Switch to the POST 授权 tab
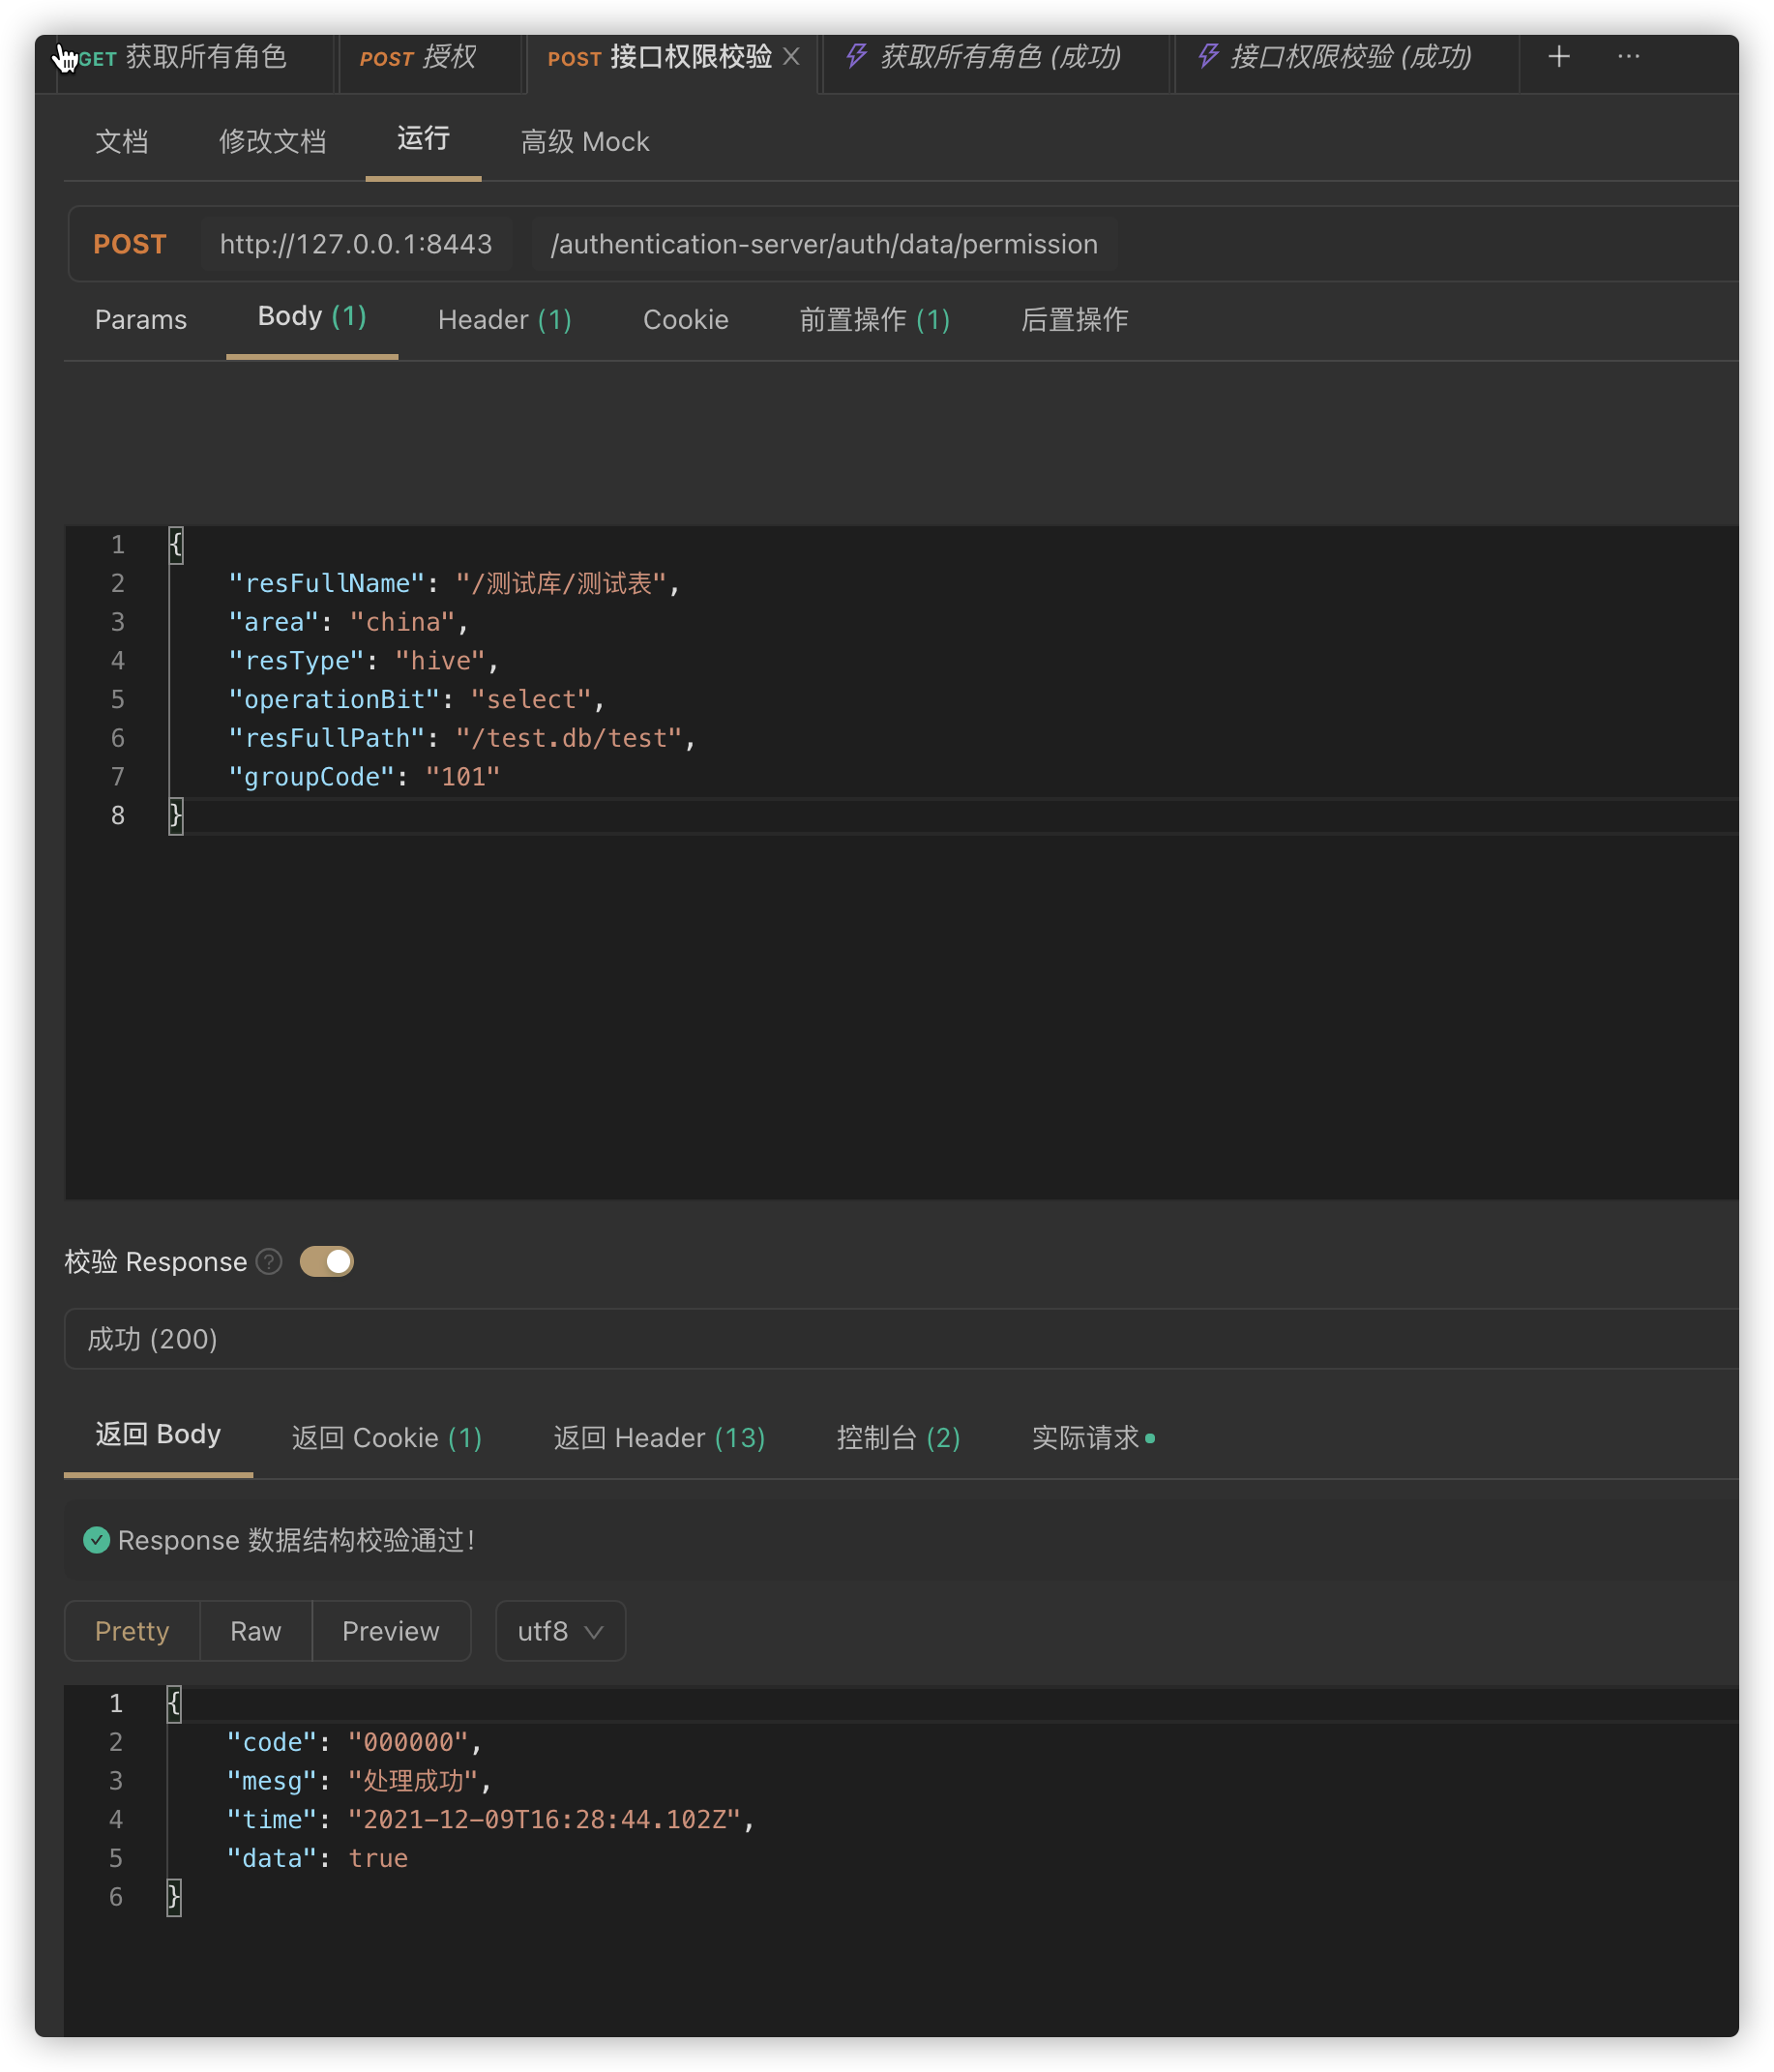1774x2072 pixels. pyautogui.click(x=418, y=57)
